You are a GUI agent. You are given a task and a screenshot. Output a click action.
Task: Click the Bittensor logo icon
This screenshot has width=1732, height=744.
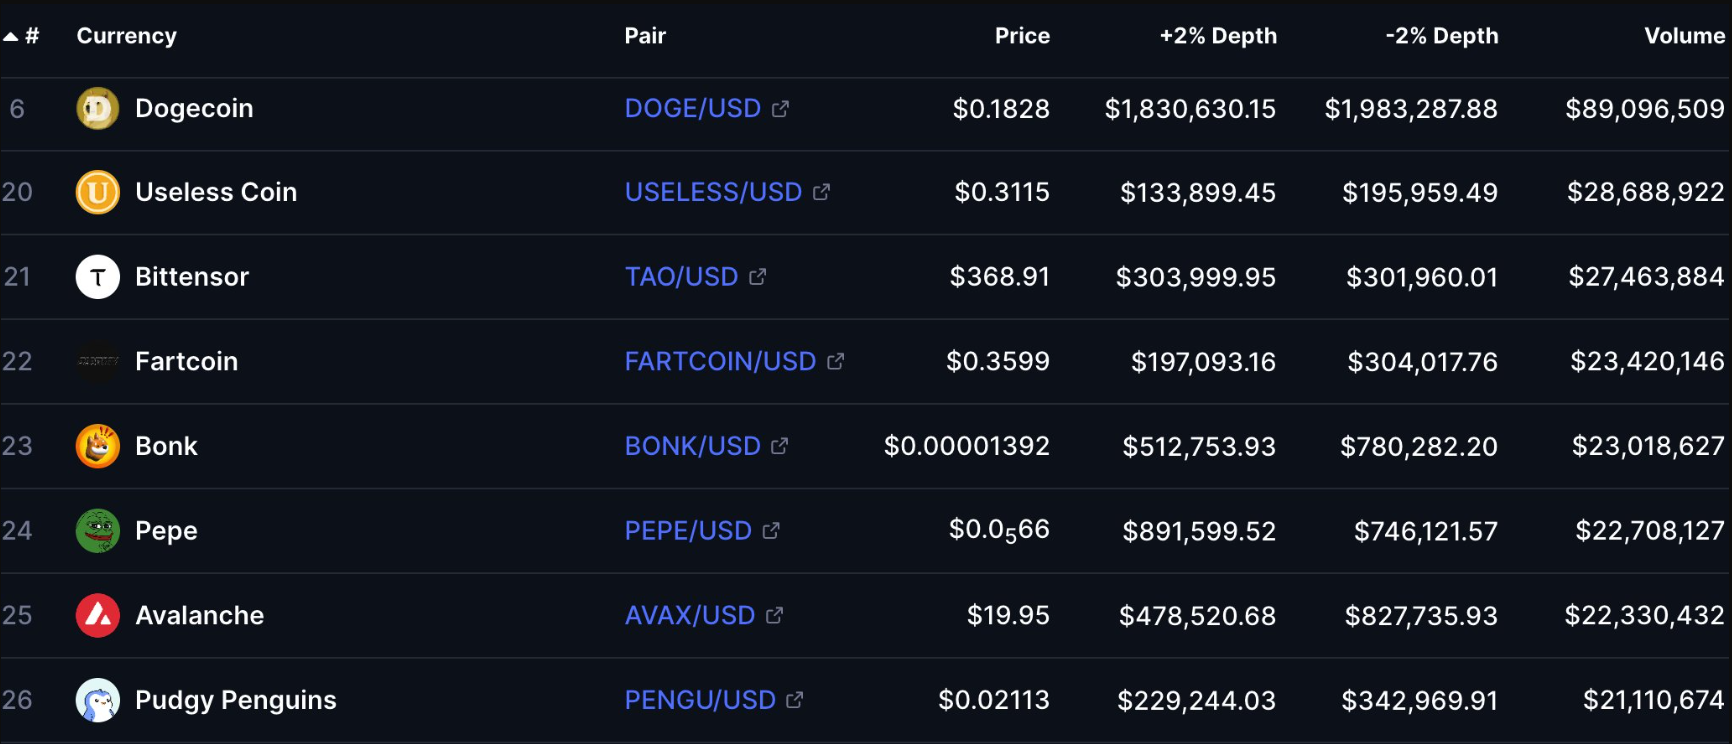tap(98, 277)
